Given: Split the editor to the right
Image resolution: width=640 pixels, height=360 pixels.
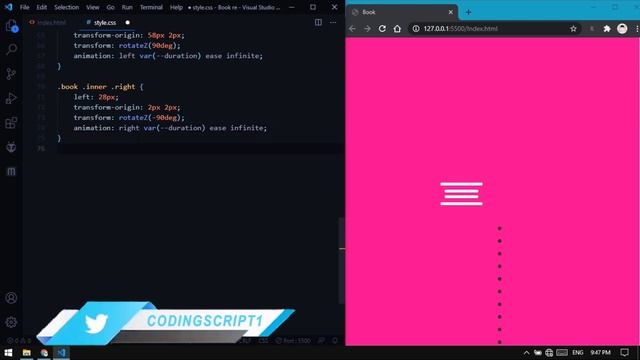Looking at the screenshot, I should tap(318, 22).
